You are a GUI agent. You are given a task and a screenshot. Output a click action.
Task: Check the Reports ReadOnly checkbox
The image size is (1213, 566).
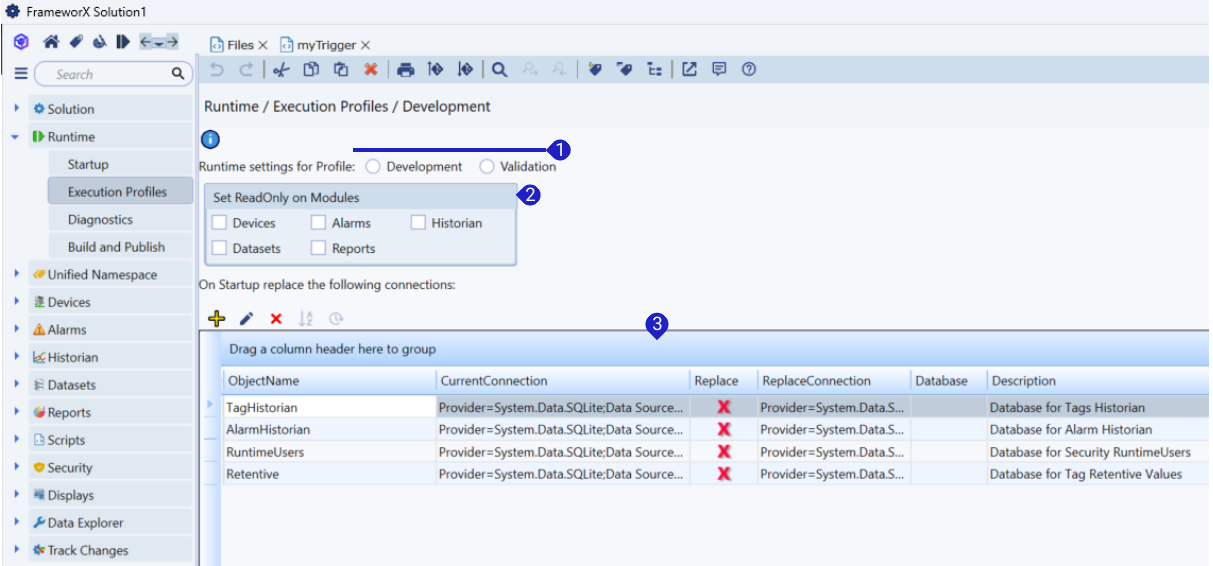(x=318, y=248)
